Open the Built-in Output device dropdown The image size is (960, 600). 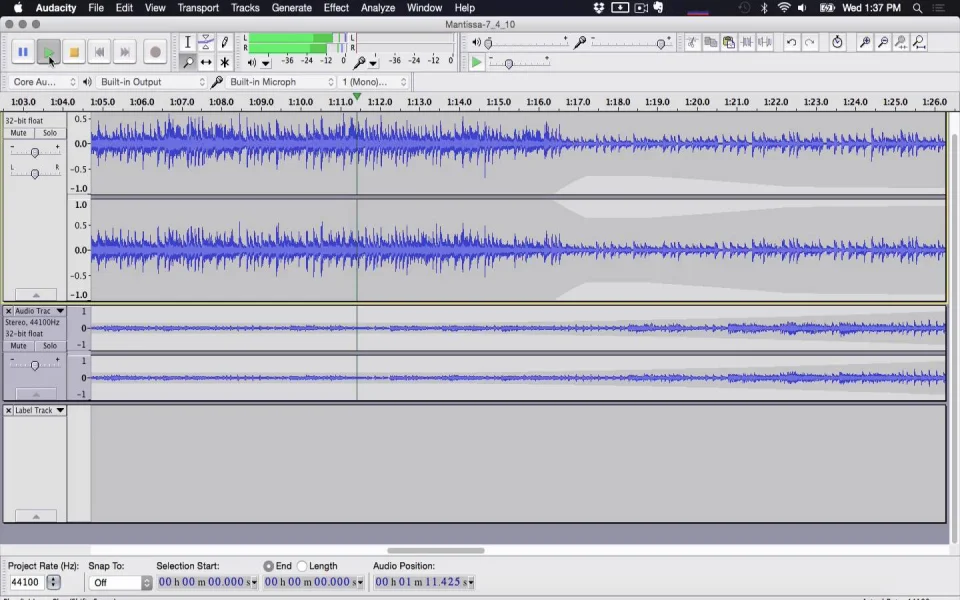coord(152,82)
